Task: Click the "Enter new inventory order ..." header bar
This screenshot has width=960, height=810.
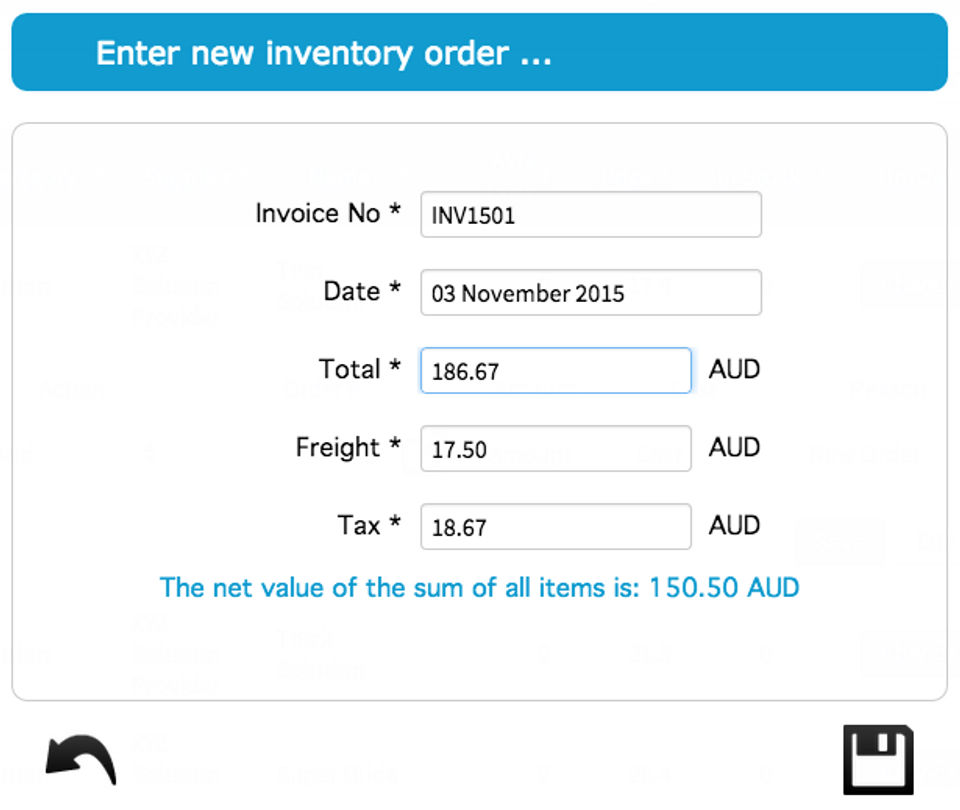Action: (479, 53)
